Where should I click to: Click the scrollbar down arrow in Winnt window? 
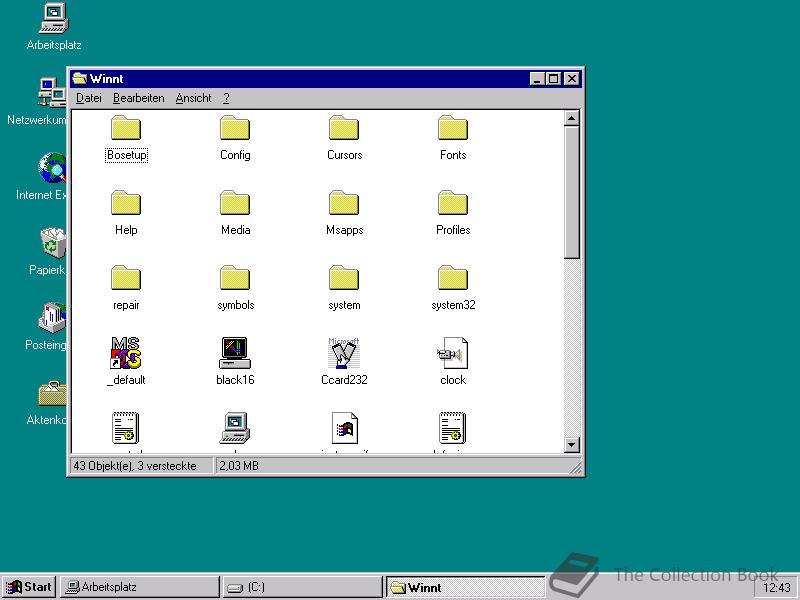(571, 444)
